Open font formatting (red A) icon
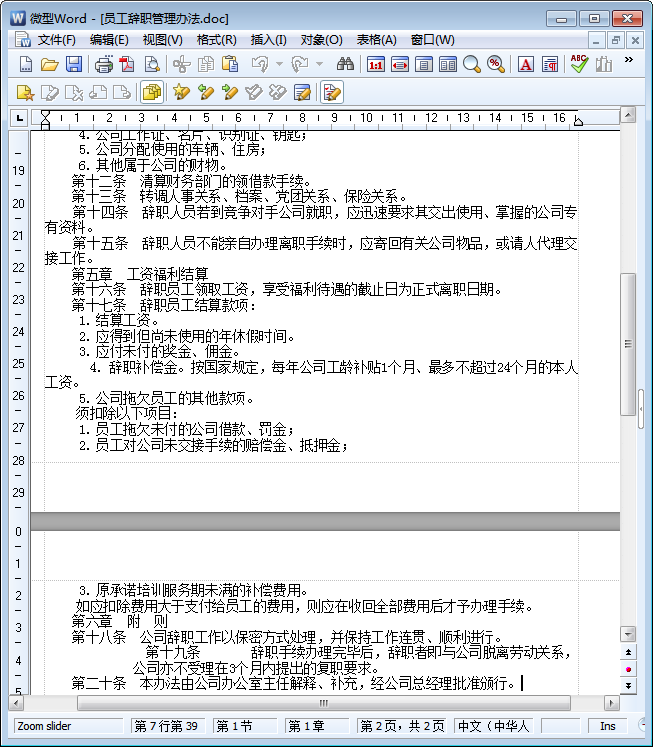653x747 pixels. pos(526,64)
